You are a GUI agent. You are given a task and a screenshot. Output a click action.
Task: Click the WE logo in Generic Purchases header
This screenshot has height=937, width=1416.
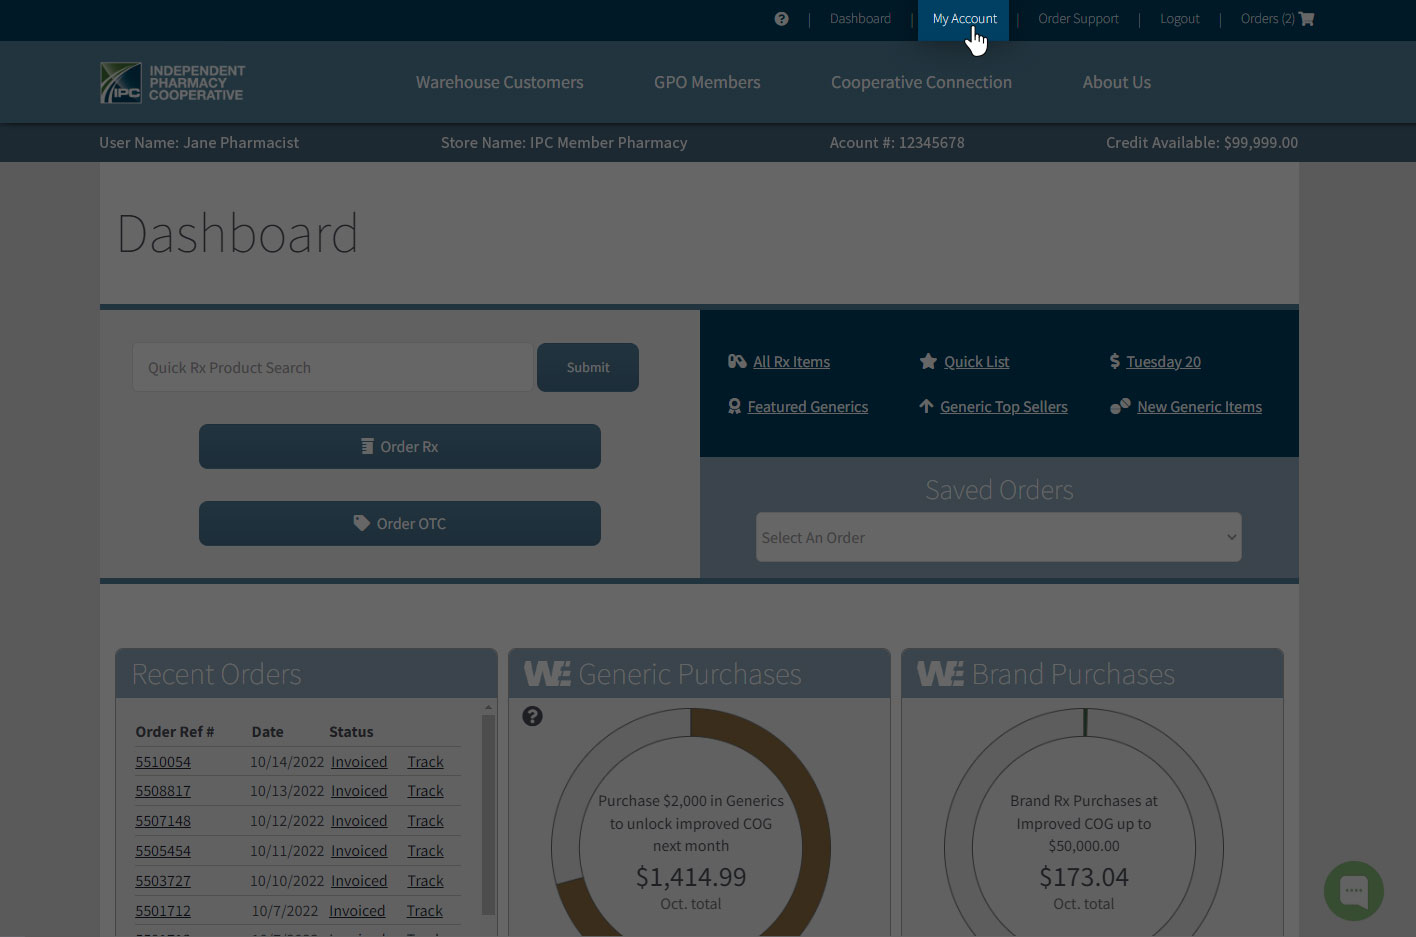[547, 674]
